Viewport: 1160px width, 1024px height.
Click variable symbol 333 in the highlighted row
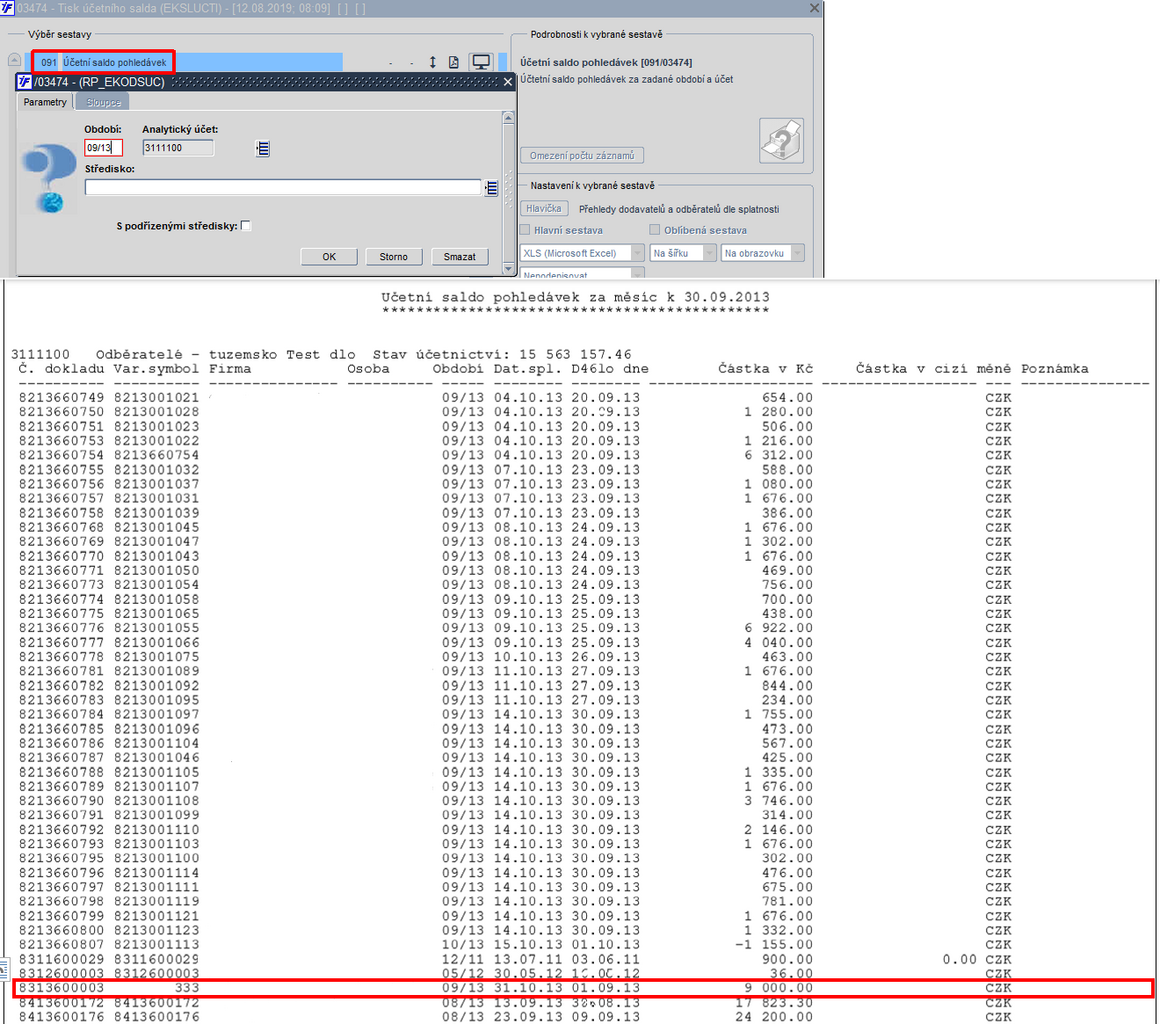point(186,988)
